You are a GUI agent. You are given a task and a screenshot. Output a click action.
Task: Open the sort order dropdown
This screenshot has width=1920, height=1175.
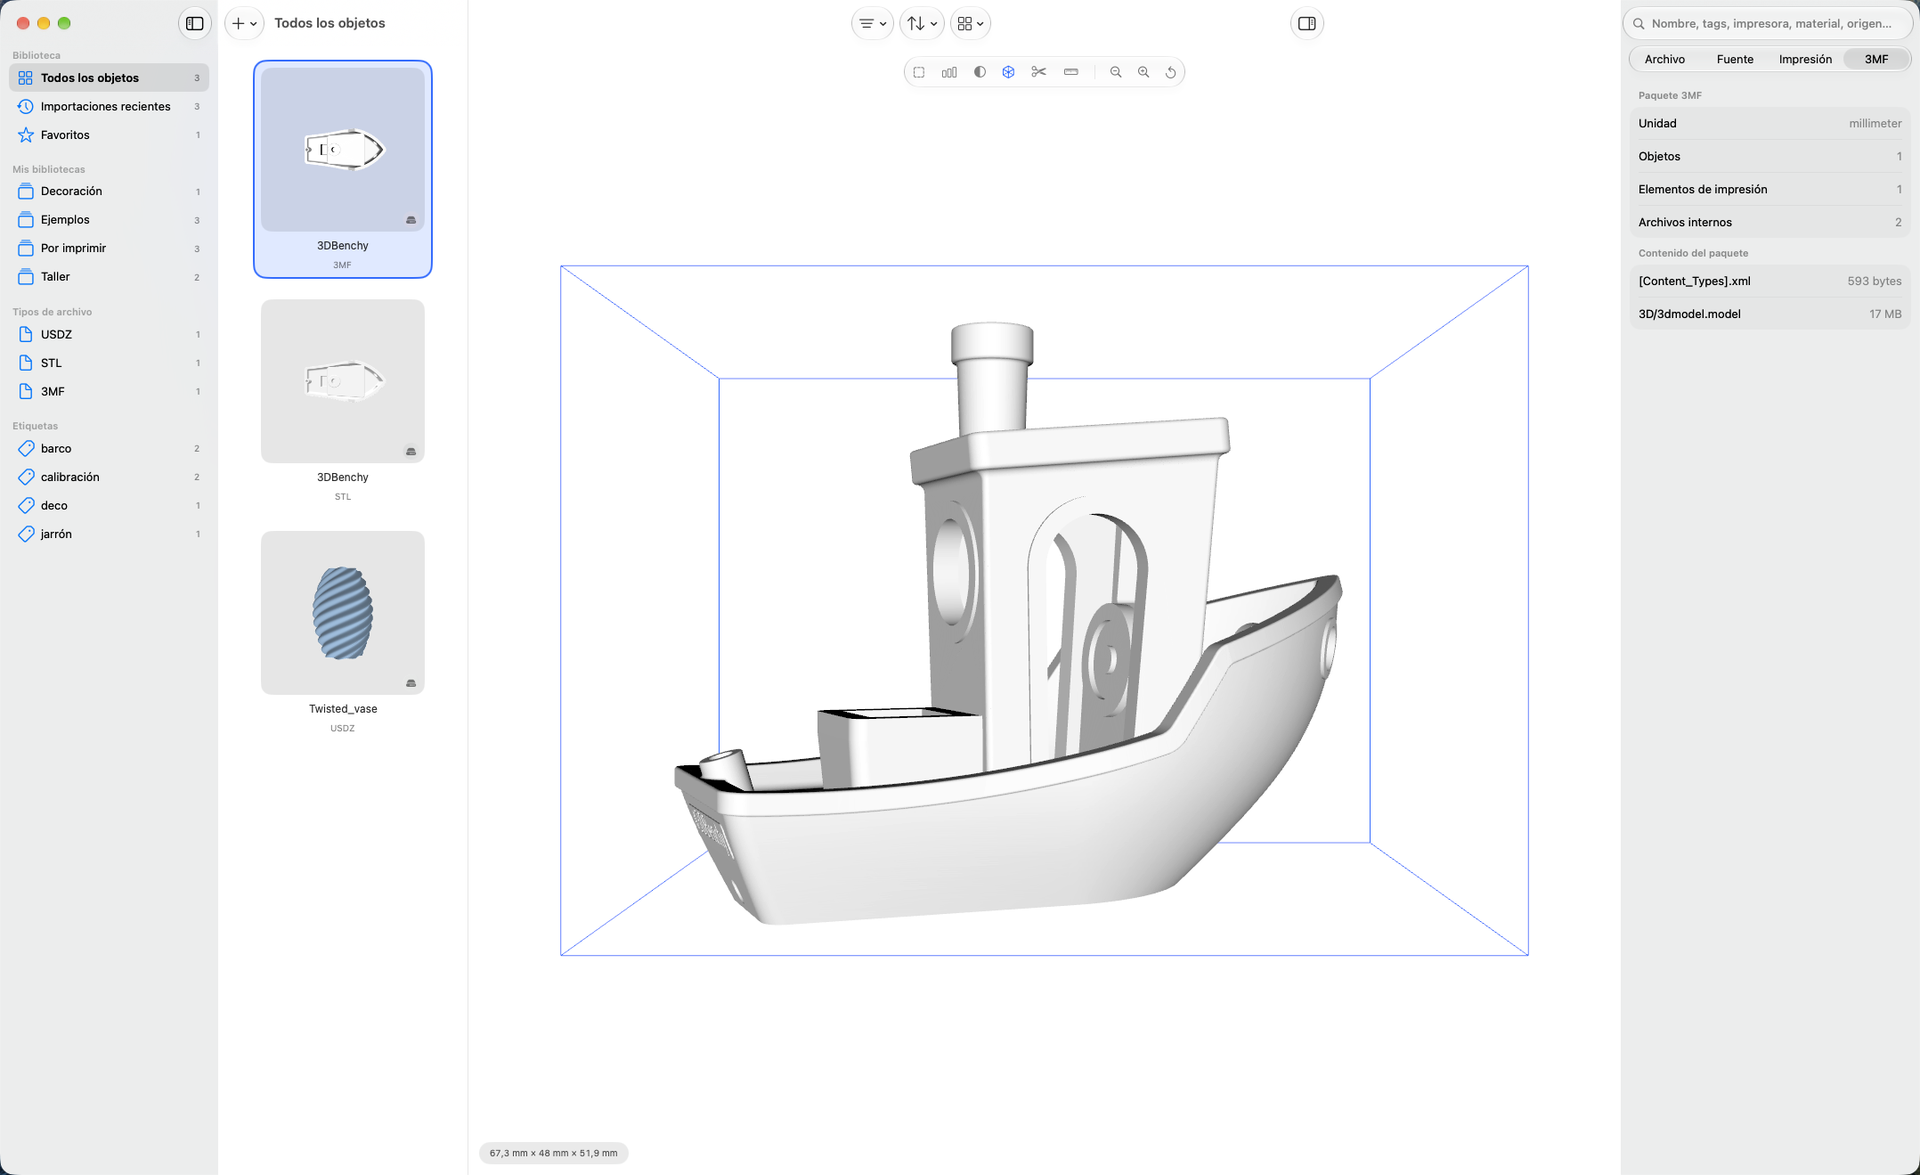[921, 23]
